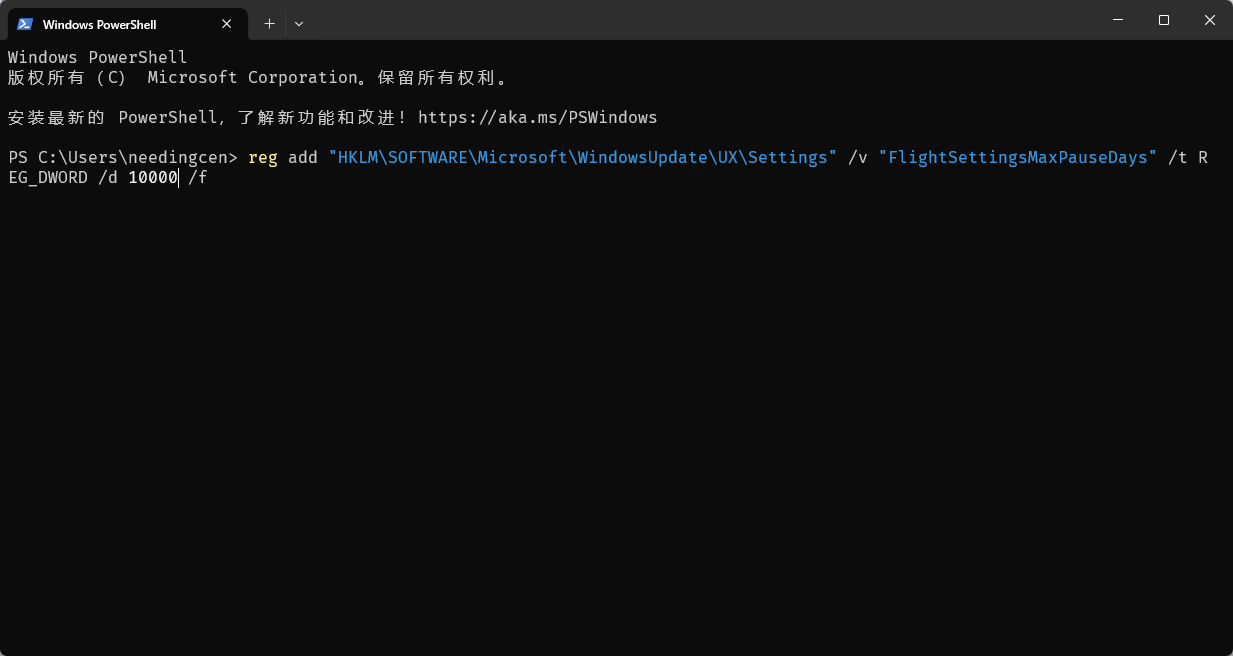Screen dimensions: 1233x656
Task: Place cursor on the reg command word
Action: click(263, 158)
